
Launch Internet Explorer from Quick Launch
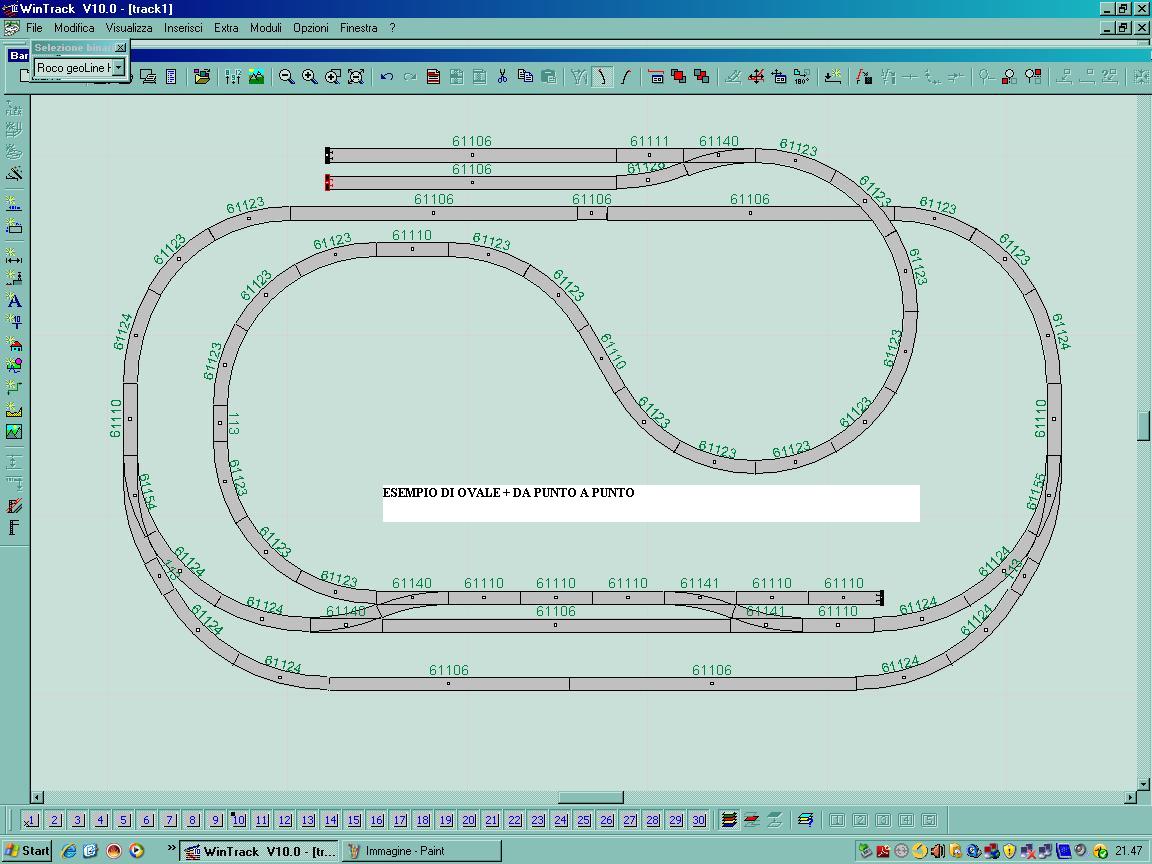point(69,851)
